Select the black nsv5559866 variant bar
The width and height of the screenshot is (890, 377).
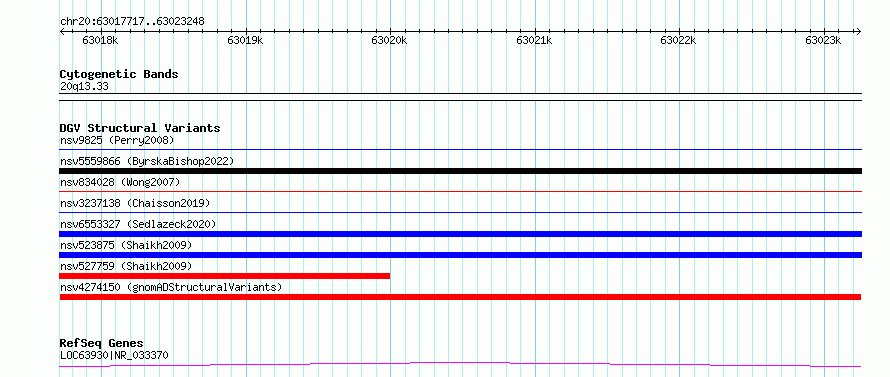pyautogui.click(x=460, y=171)
